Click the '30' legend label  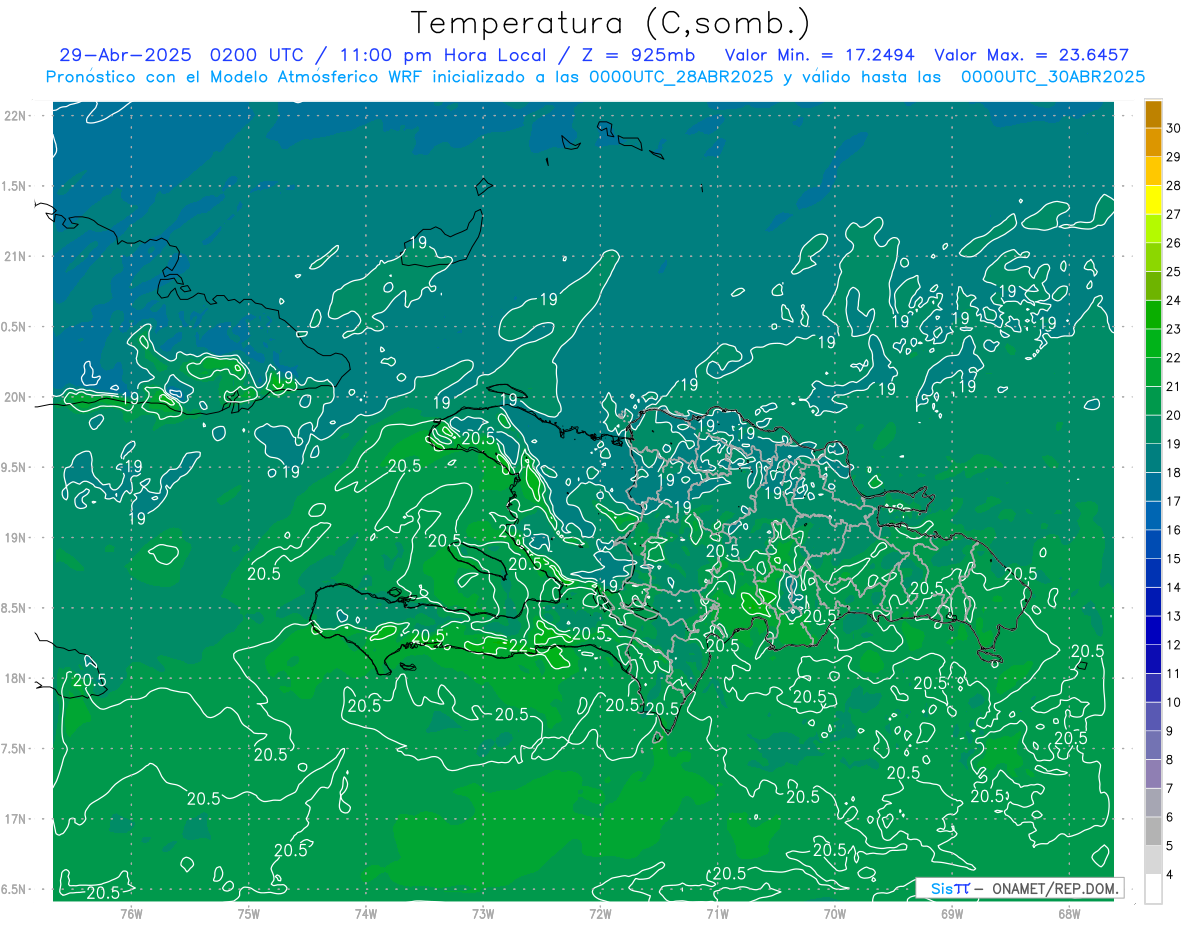point(1175,128)
